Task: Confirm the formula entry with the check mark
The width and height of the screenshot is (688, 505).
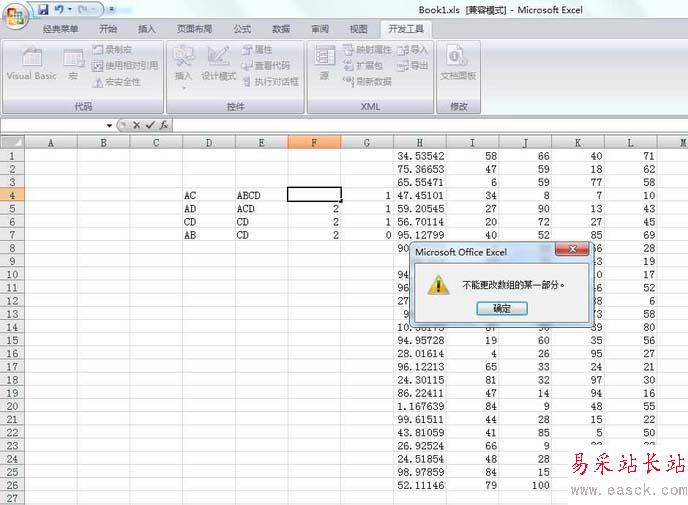Action: (150, 125)
